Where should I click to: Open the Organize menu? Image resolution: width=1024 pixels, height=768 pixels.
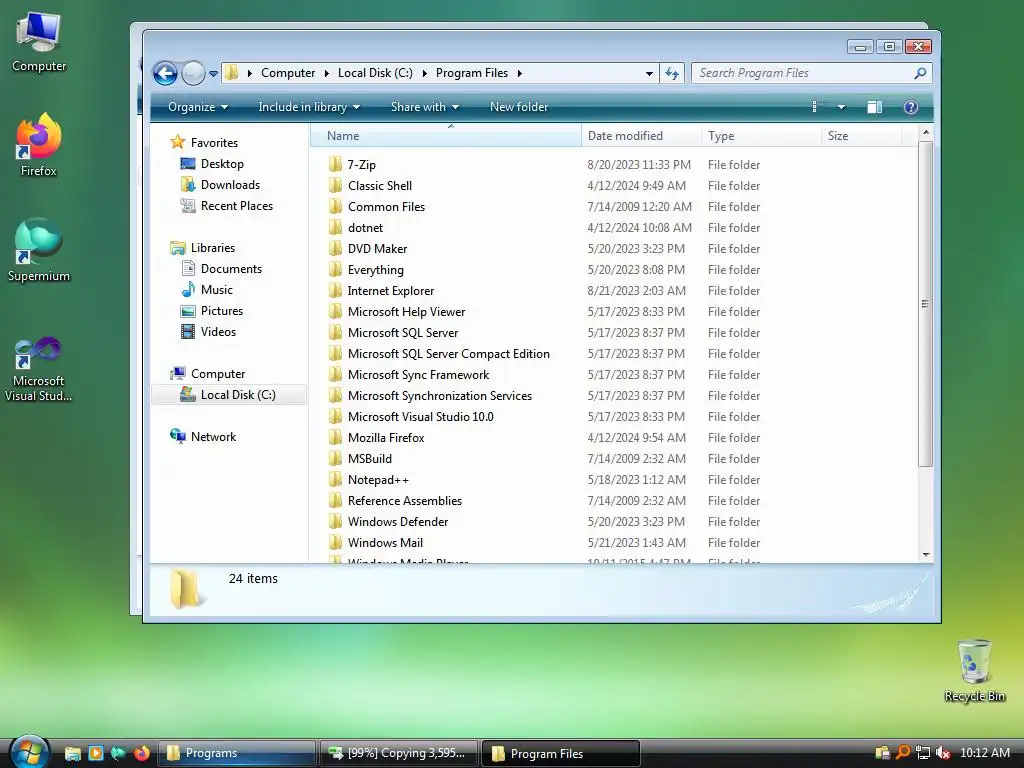tap(198, 107)
